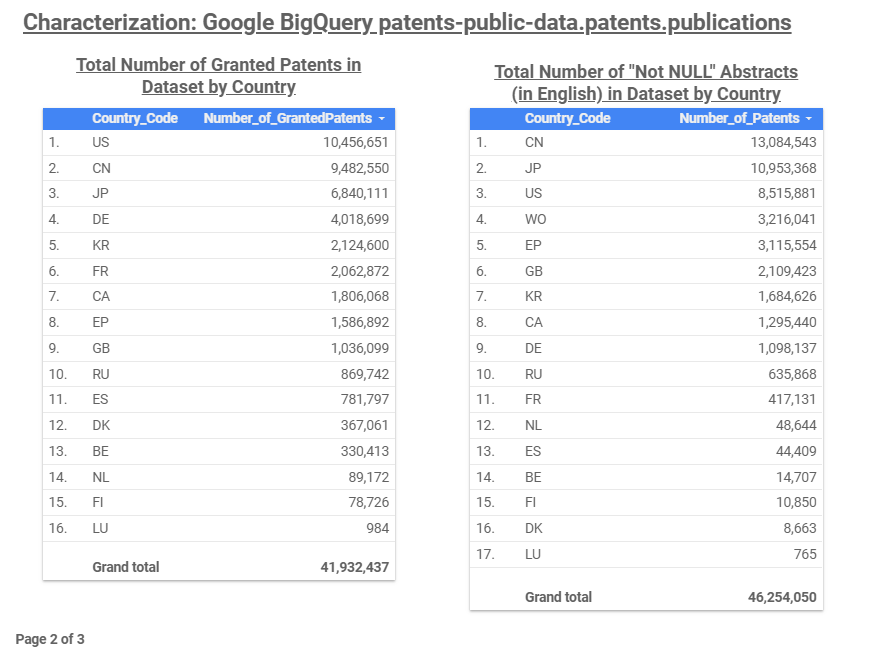Select the ES abstracts value 44,409

click(x=796, y=451)
